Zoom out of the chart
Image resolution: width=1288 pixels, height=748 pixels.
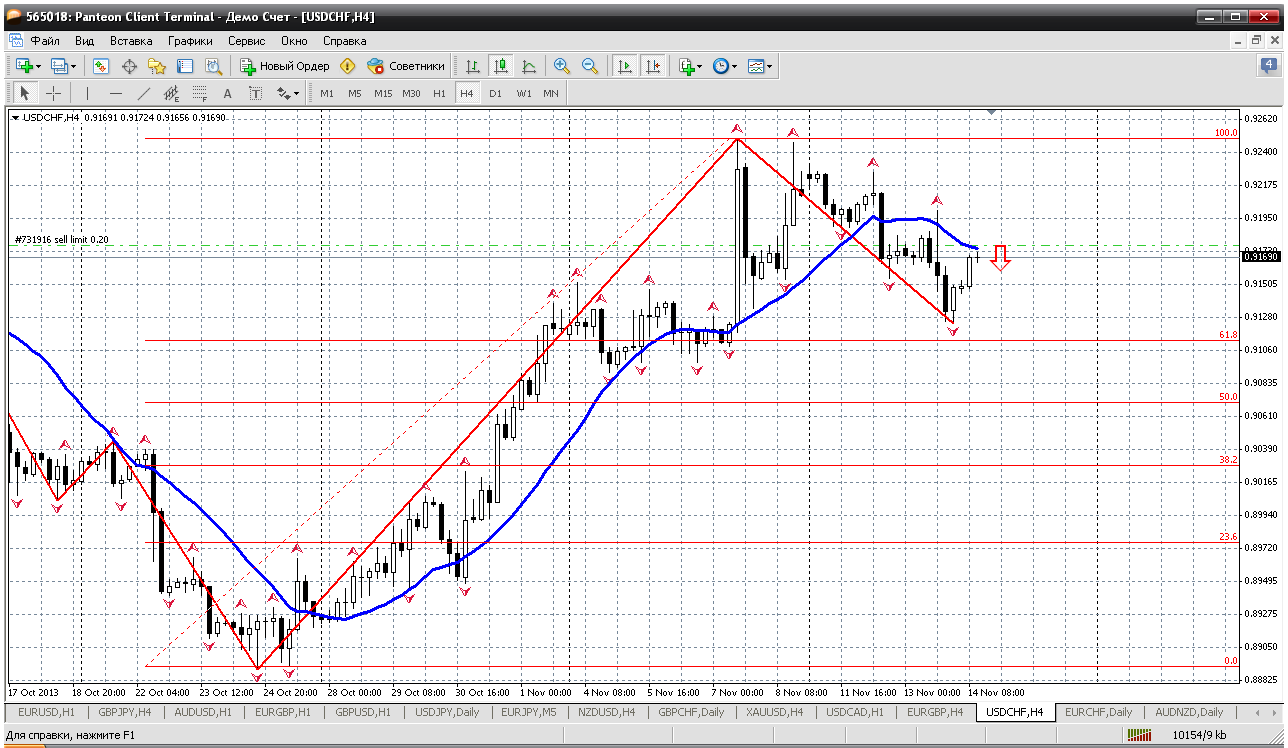pos(590,66)
